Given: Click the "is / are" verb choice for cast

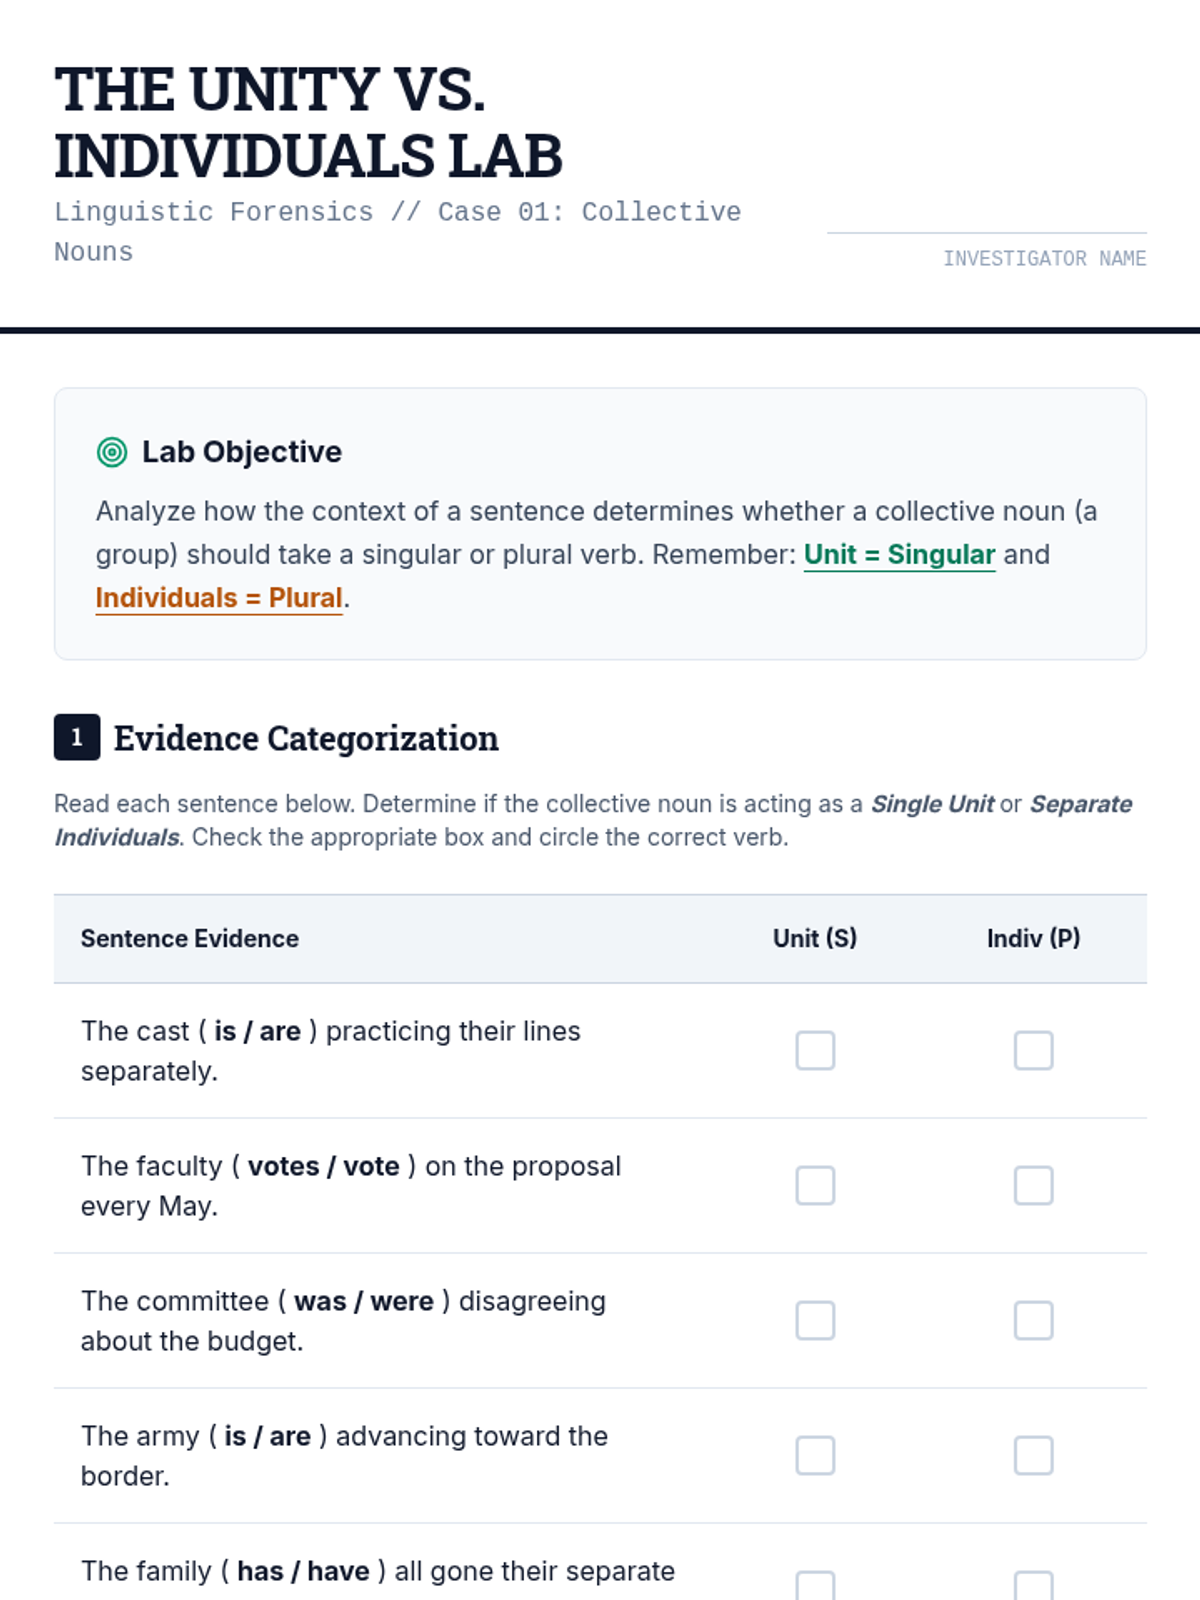Looking at the screenshot, I should coord(257,1031).
